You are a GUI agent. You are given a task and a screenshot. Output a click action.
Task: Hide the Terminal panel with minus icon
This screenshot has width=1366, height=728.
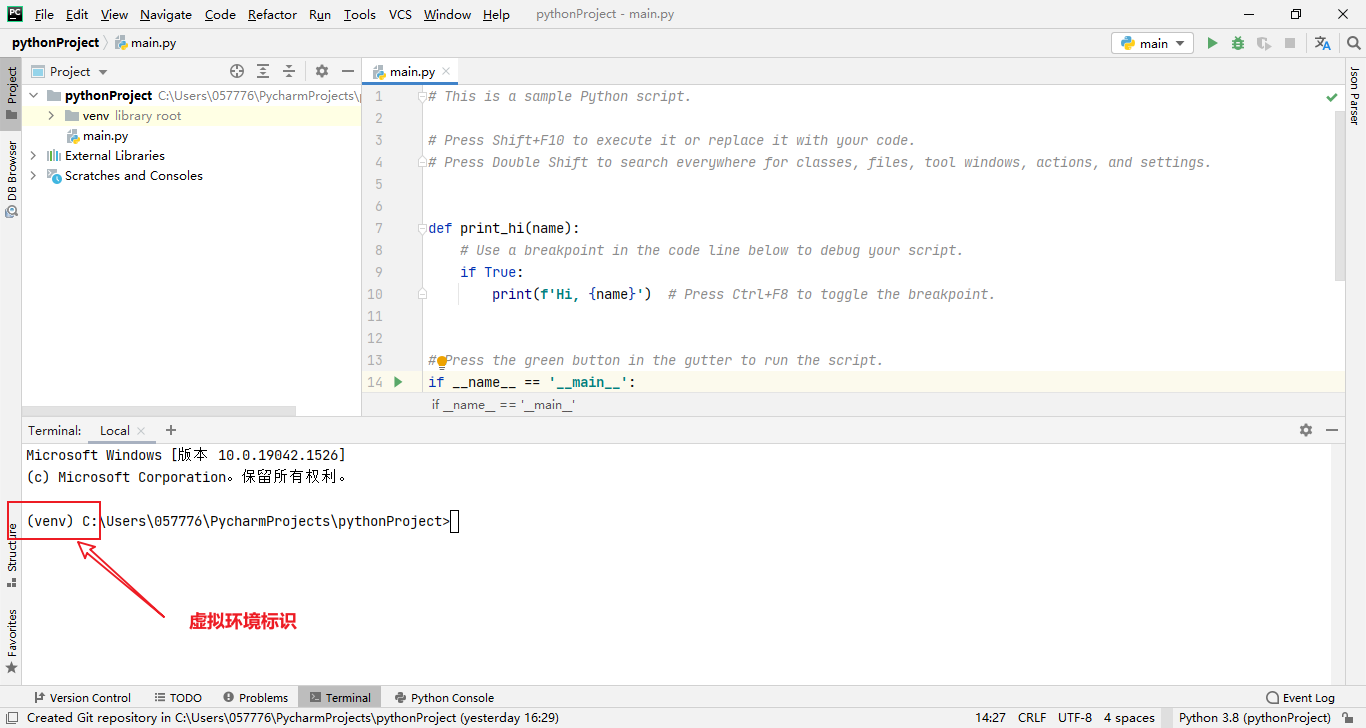pyautogui.click(x=1332, y=430)
